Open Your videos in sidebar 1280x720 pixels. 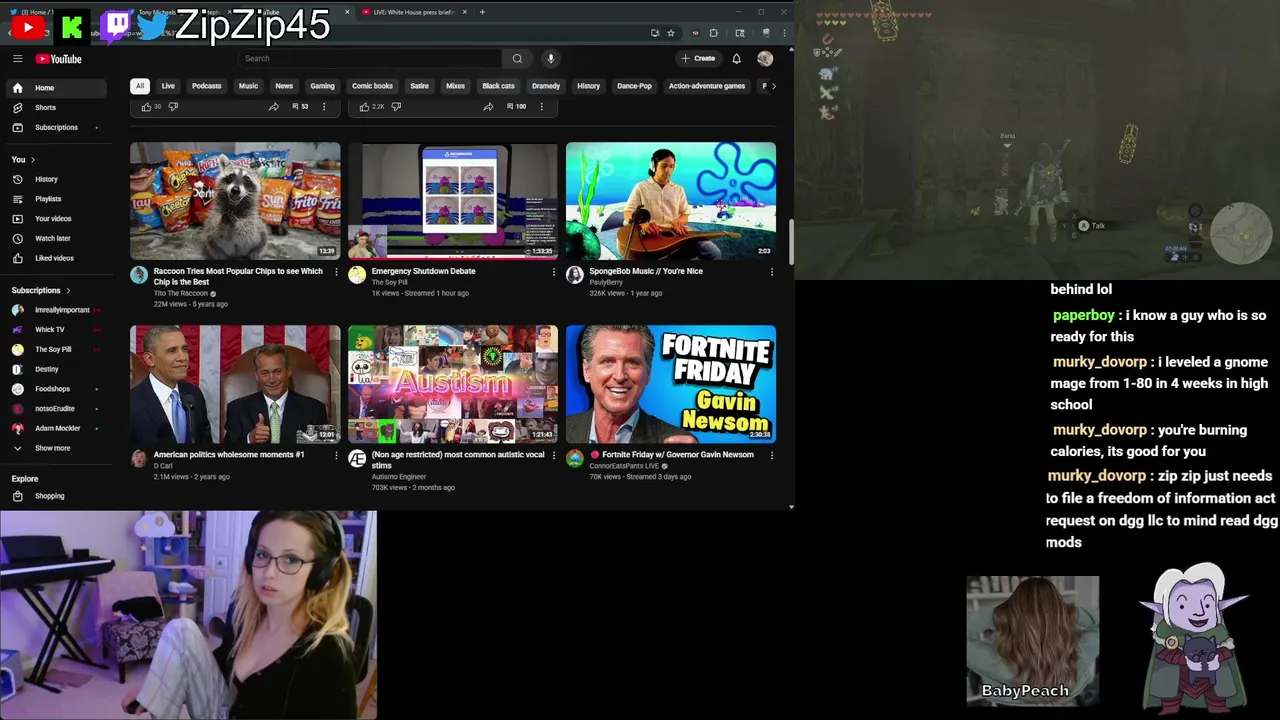[x=54, y=219]
